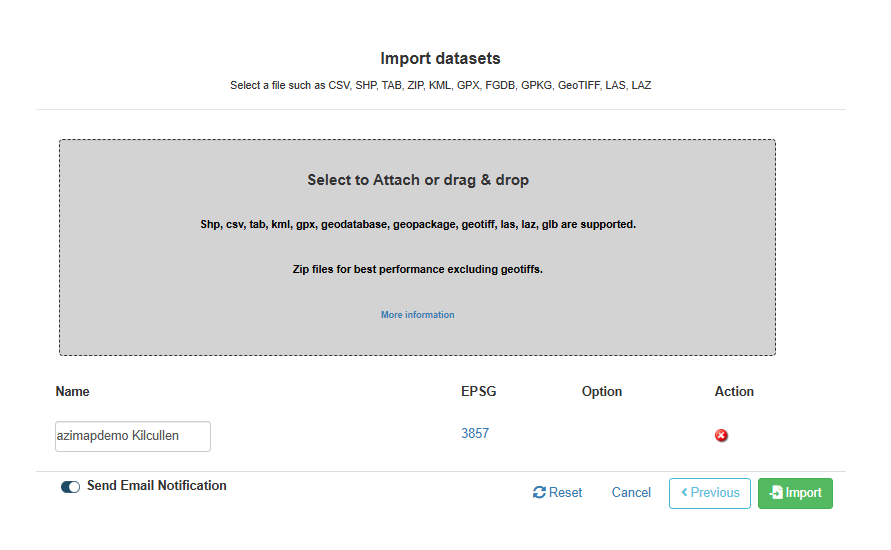The height and width of the screenshot is (550, 891).
Task: Click the green Import button text
Action: (803, 493)
